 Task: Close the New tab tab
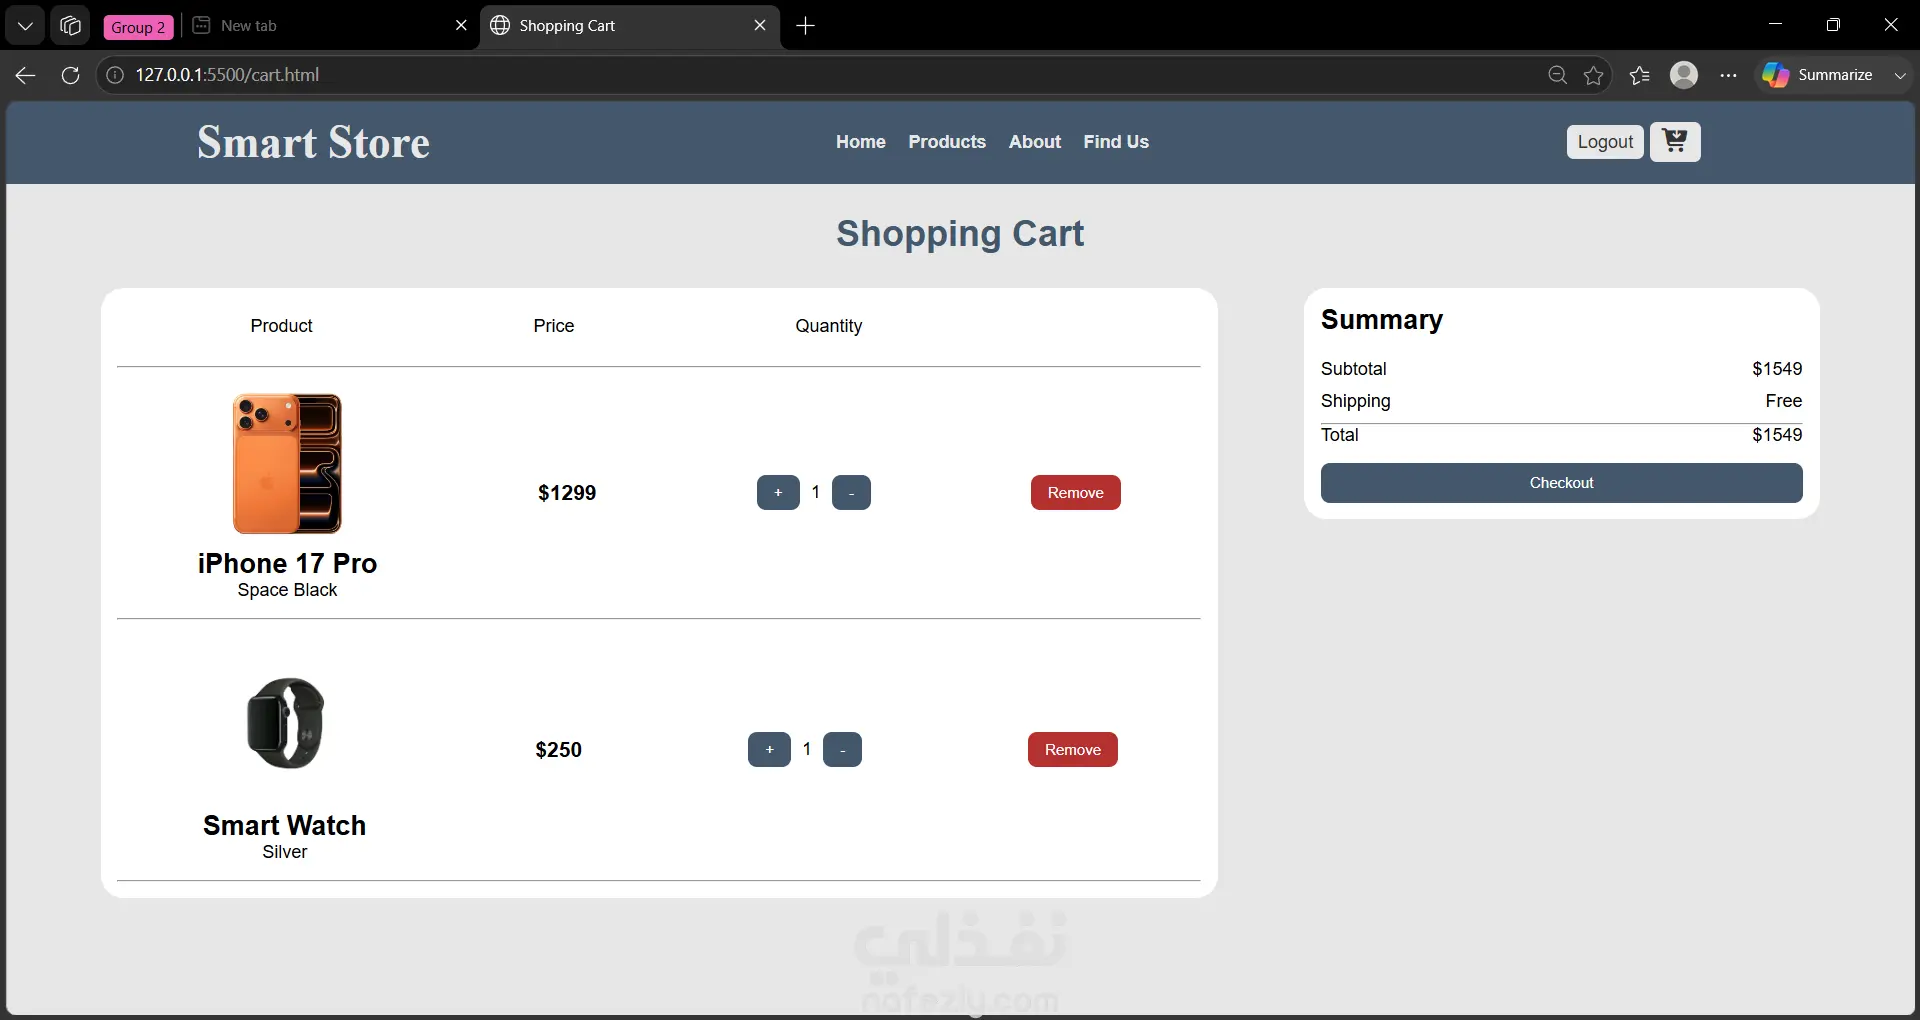point(461,26)
